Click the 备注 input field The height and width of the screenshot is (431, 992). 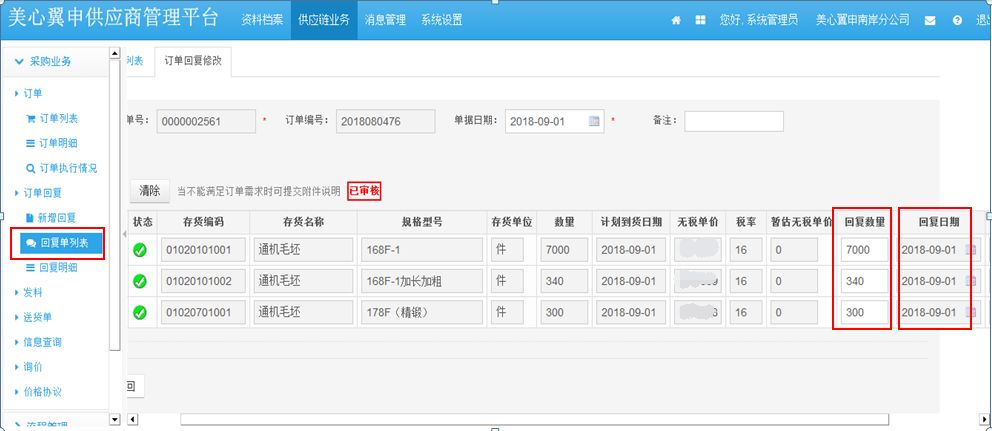[x=734, y=122]
